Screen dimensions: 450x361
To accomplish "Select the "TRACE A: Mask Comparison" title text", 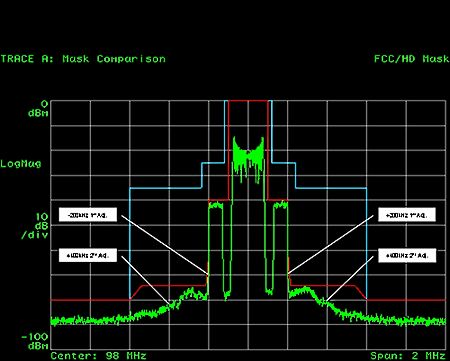I will (x=83, y=59).
